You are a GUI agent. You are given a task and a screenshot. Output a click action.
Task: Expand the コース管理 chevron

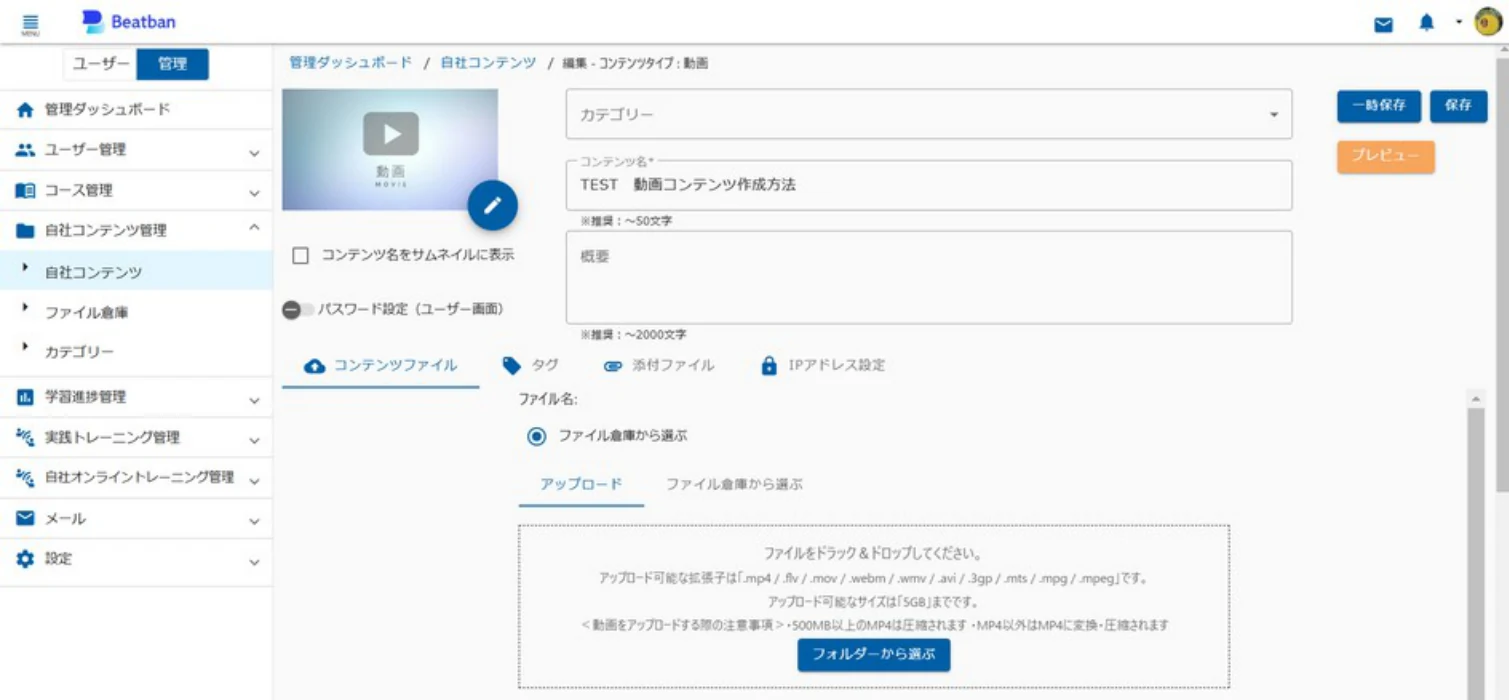click(254, 193)
